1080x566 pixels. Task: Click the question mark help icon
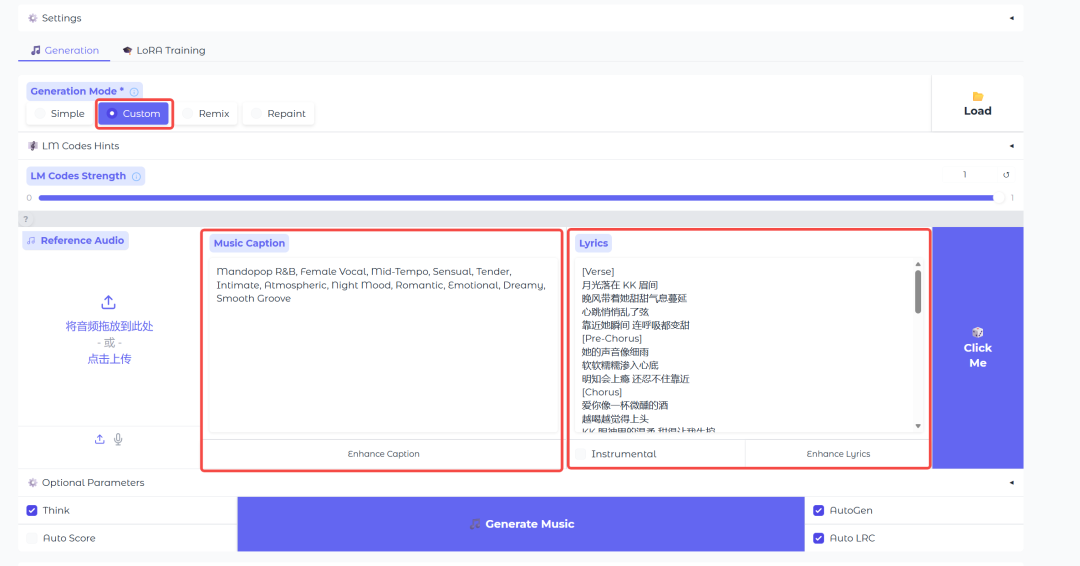pyautogui.click(x=25, y=219)
